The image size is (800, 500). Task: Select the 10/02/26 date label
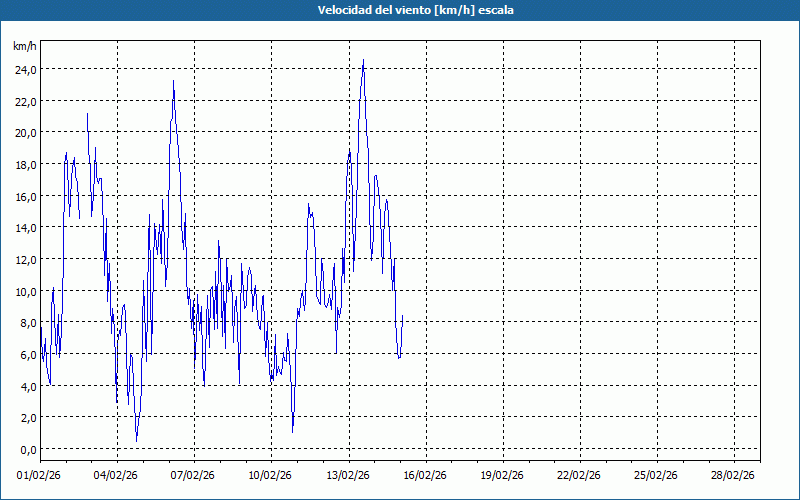point(271,476)
